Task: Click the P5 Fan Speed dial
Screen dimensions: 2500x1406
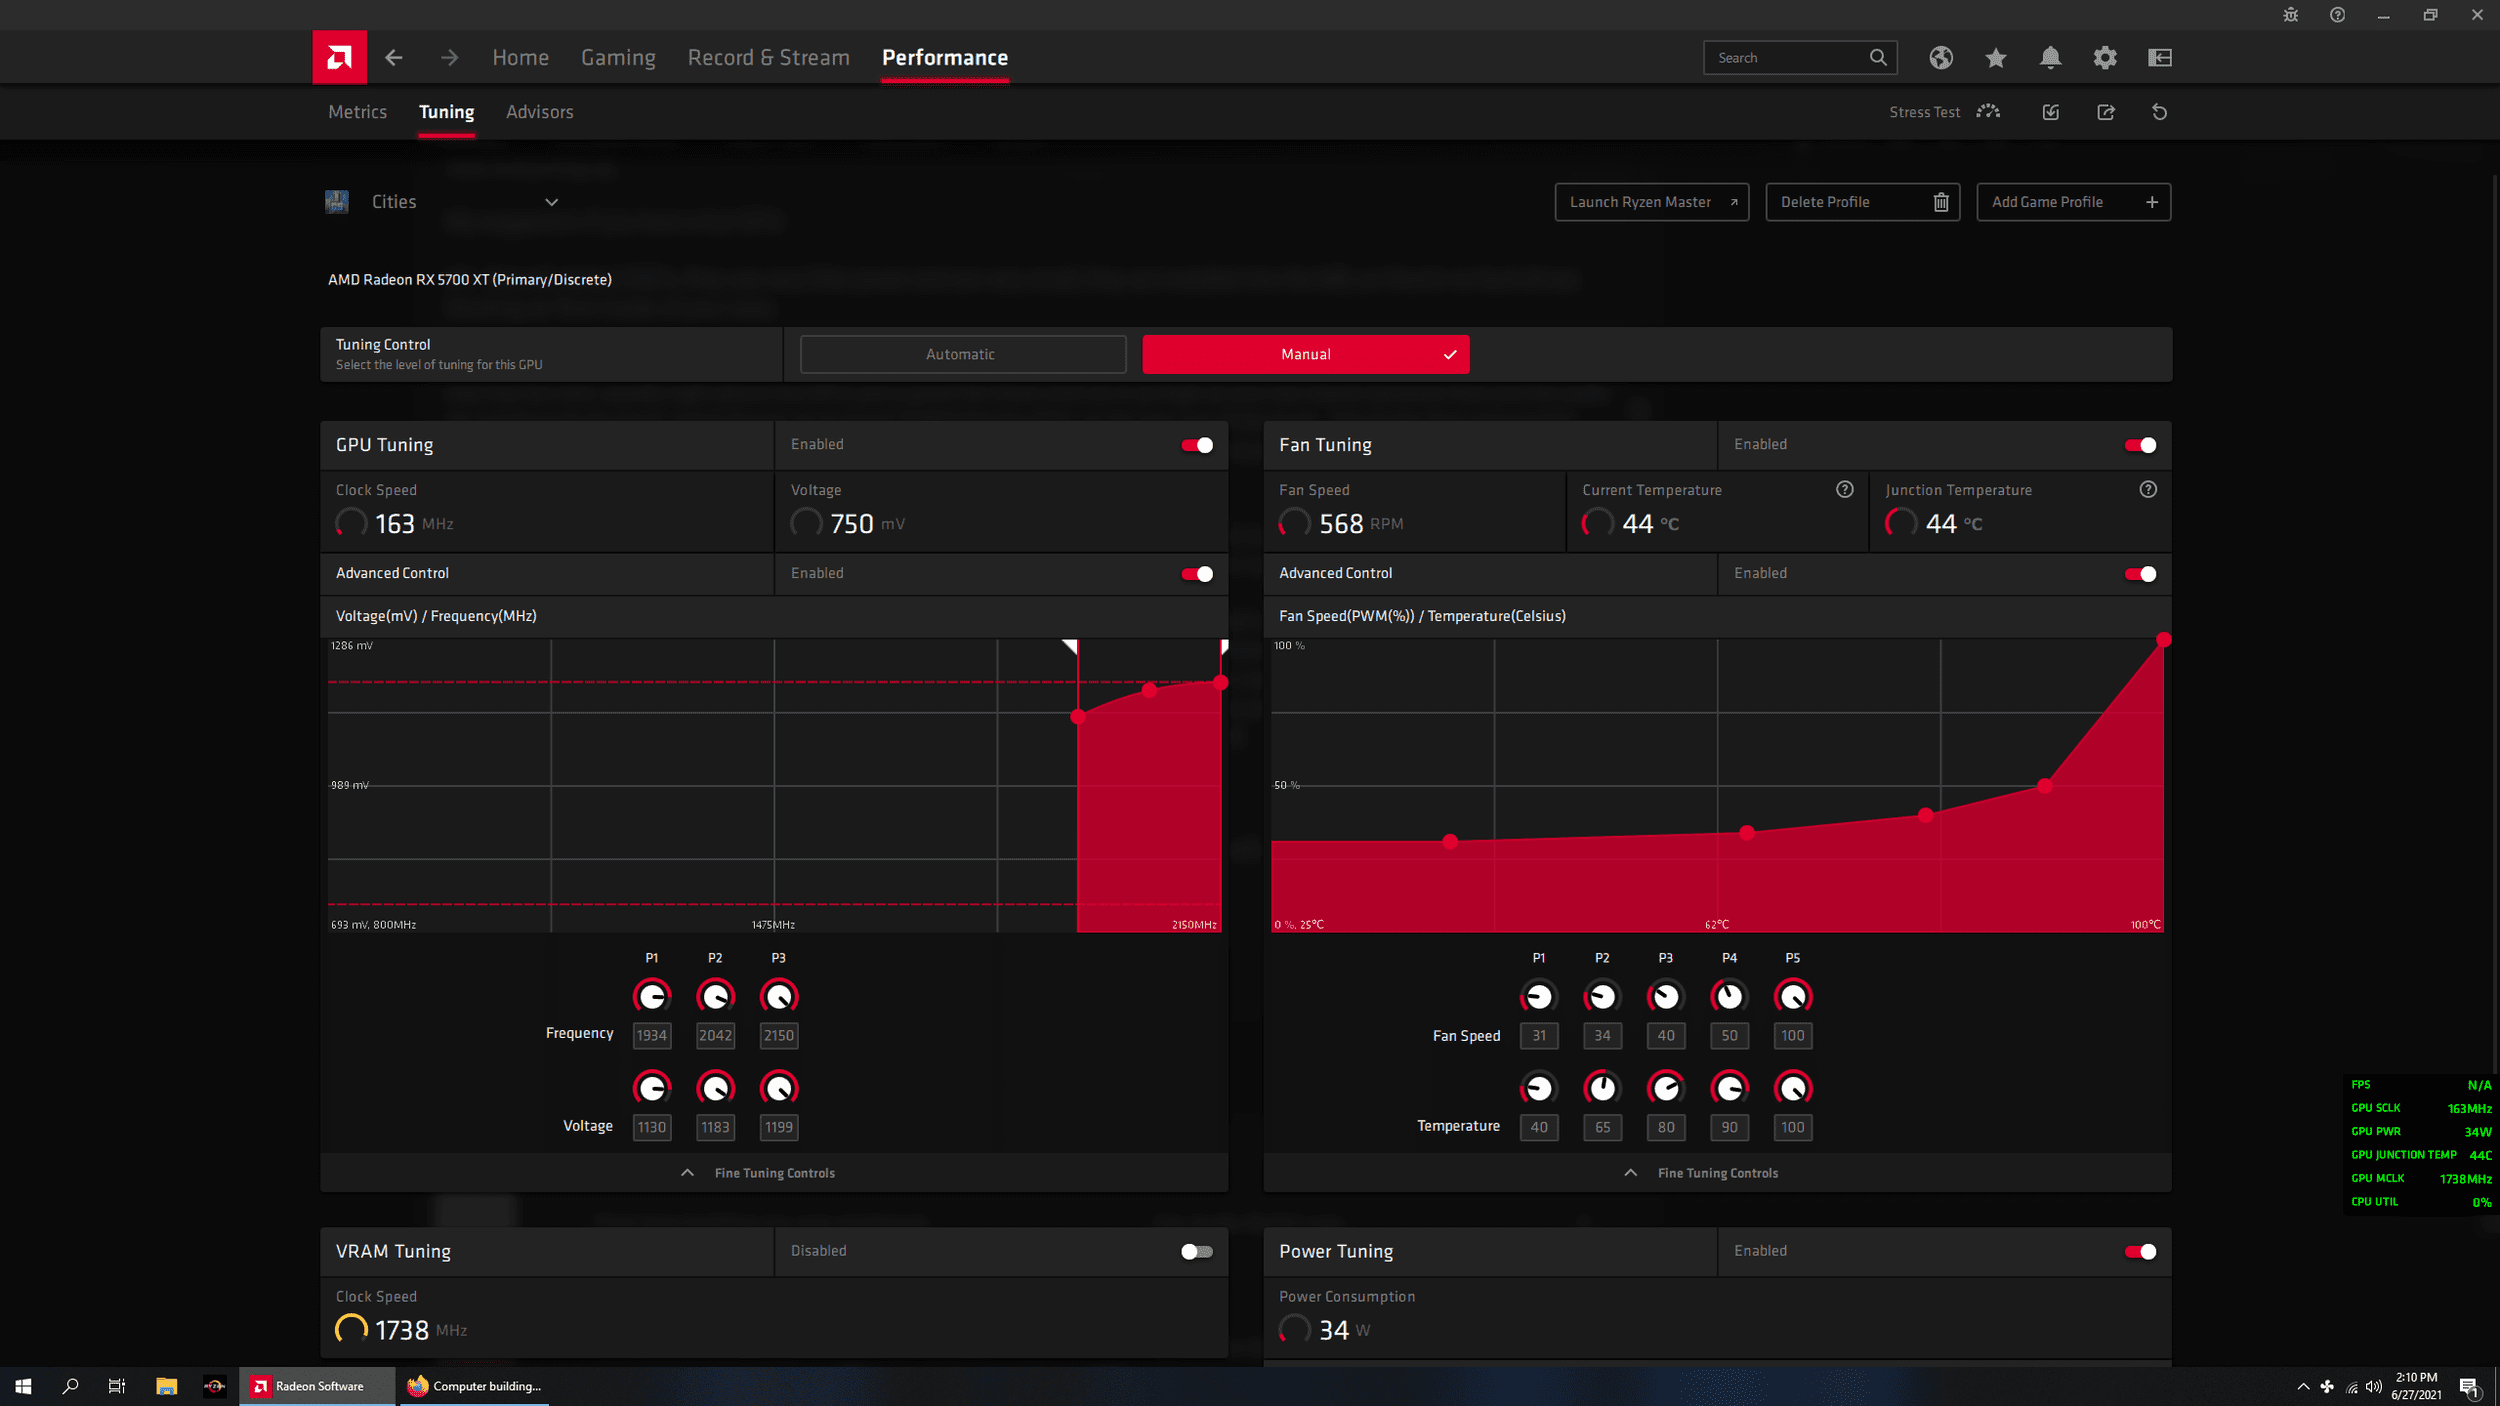Action: (x=1793, y=997)
